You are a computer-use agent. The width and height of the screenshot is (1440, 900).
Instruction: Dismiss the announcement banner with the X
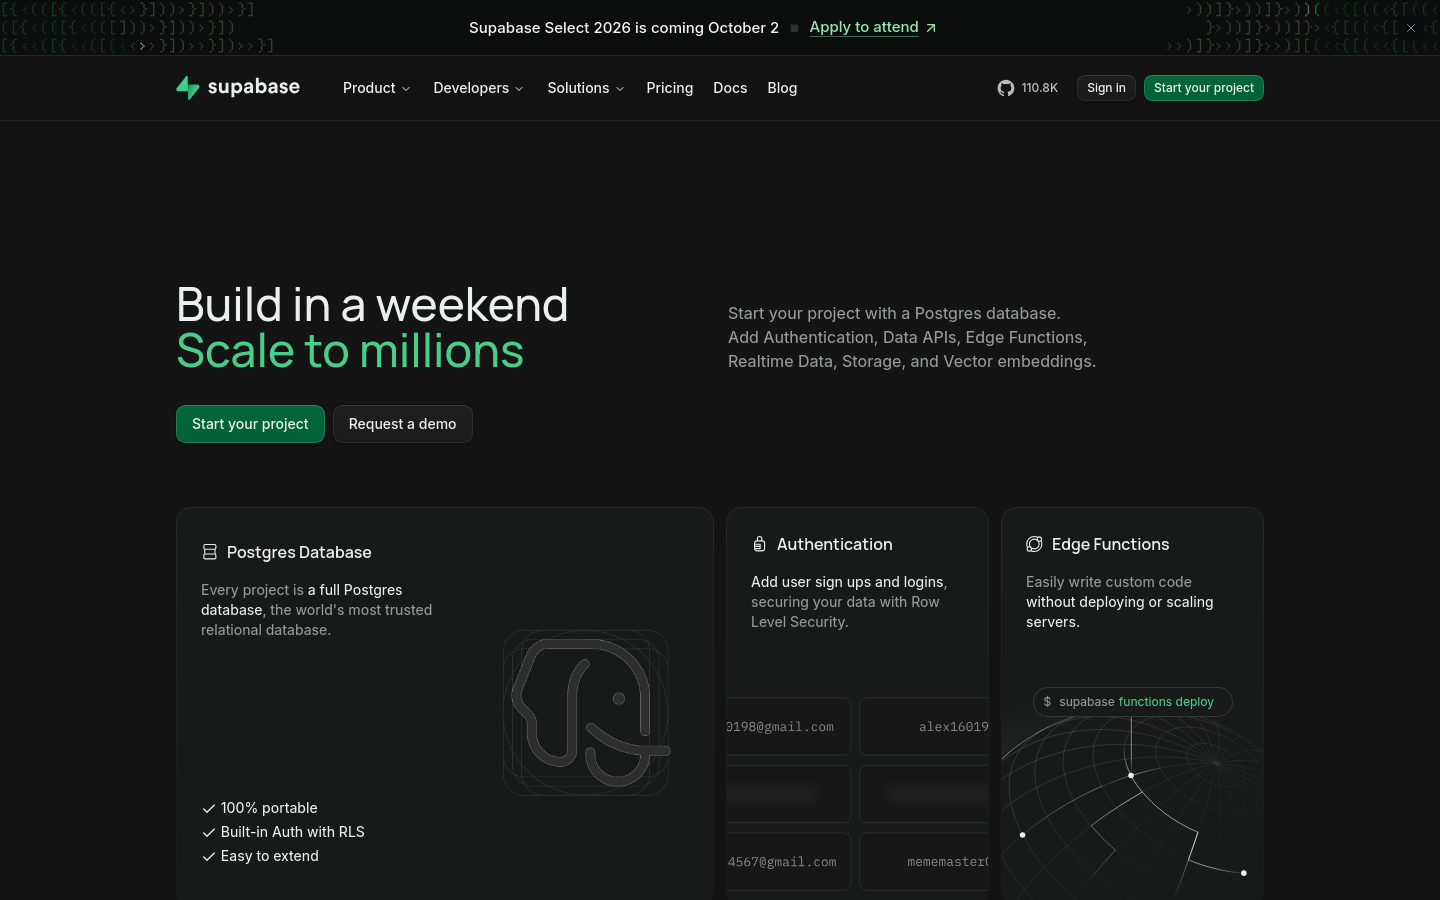pyautogui.click(x=1411, y=28)
